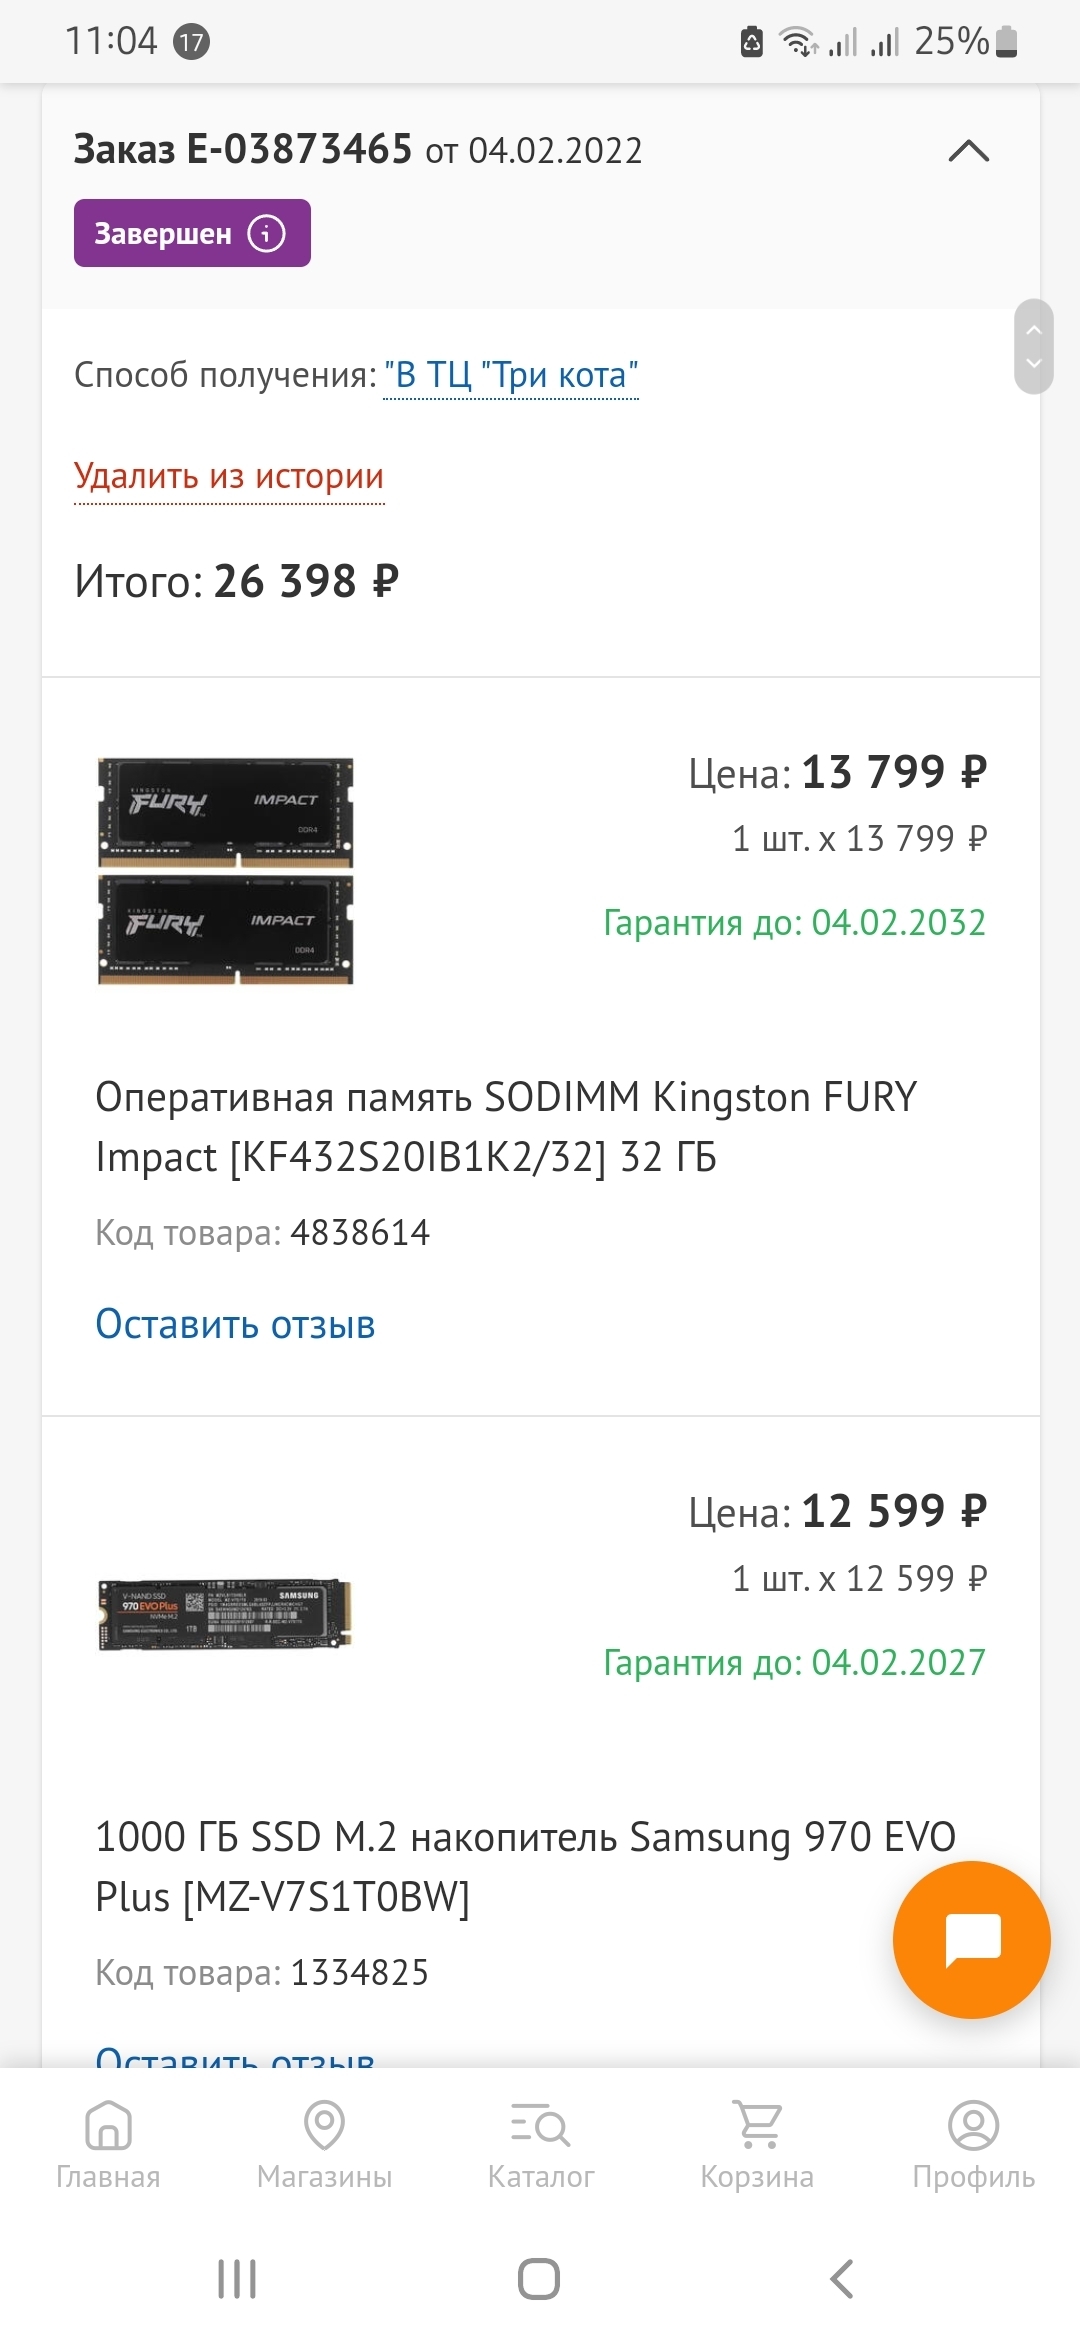Open the Магазины stores tab
The height and width of the screenshot is (2340, 1080).
[x=324, y=2144]
